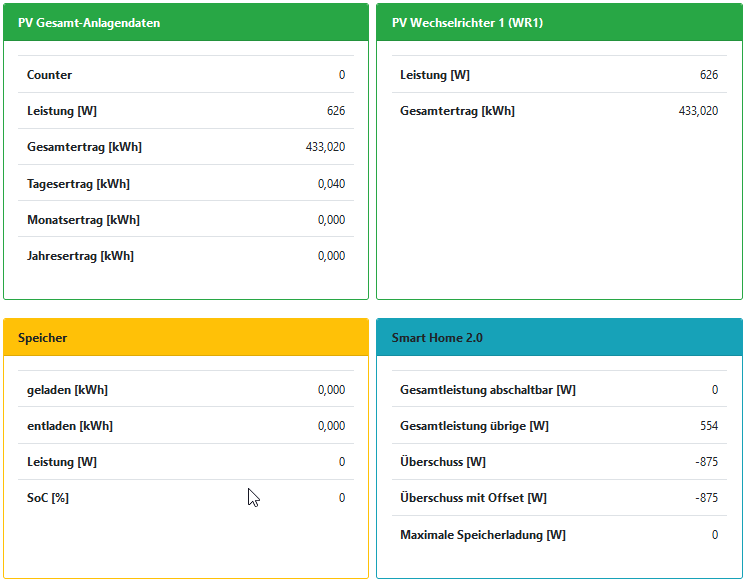Click Tagesertrag [kWh] label
This screenshot has height=582, width=746.
(78, 184)
